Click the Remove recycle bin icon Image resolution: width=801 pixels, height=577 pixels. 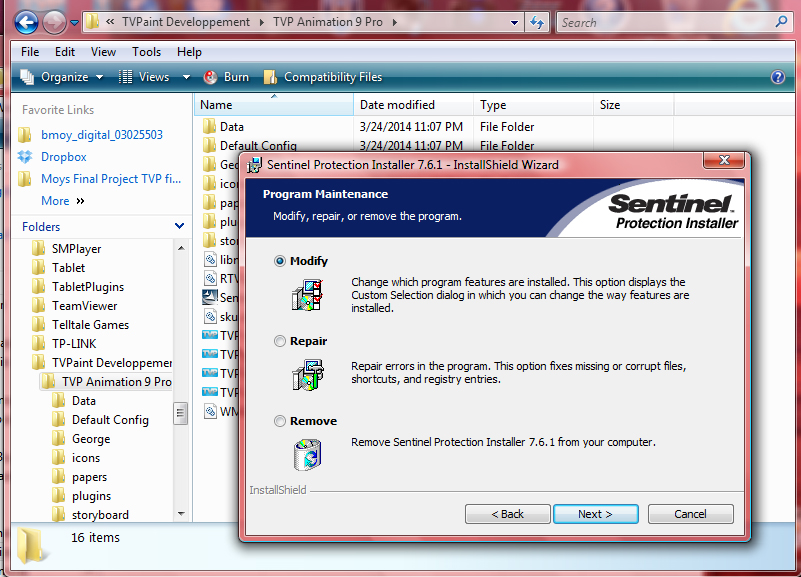tap(308, 454)
